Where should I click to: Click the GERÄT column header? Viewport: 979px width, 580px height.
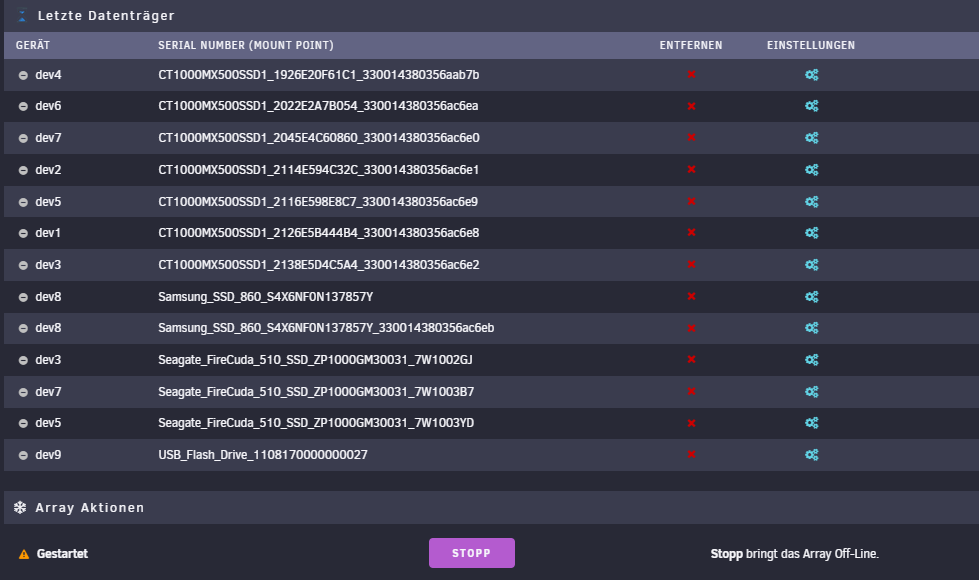[x=32, y=45]
